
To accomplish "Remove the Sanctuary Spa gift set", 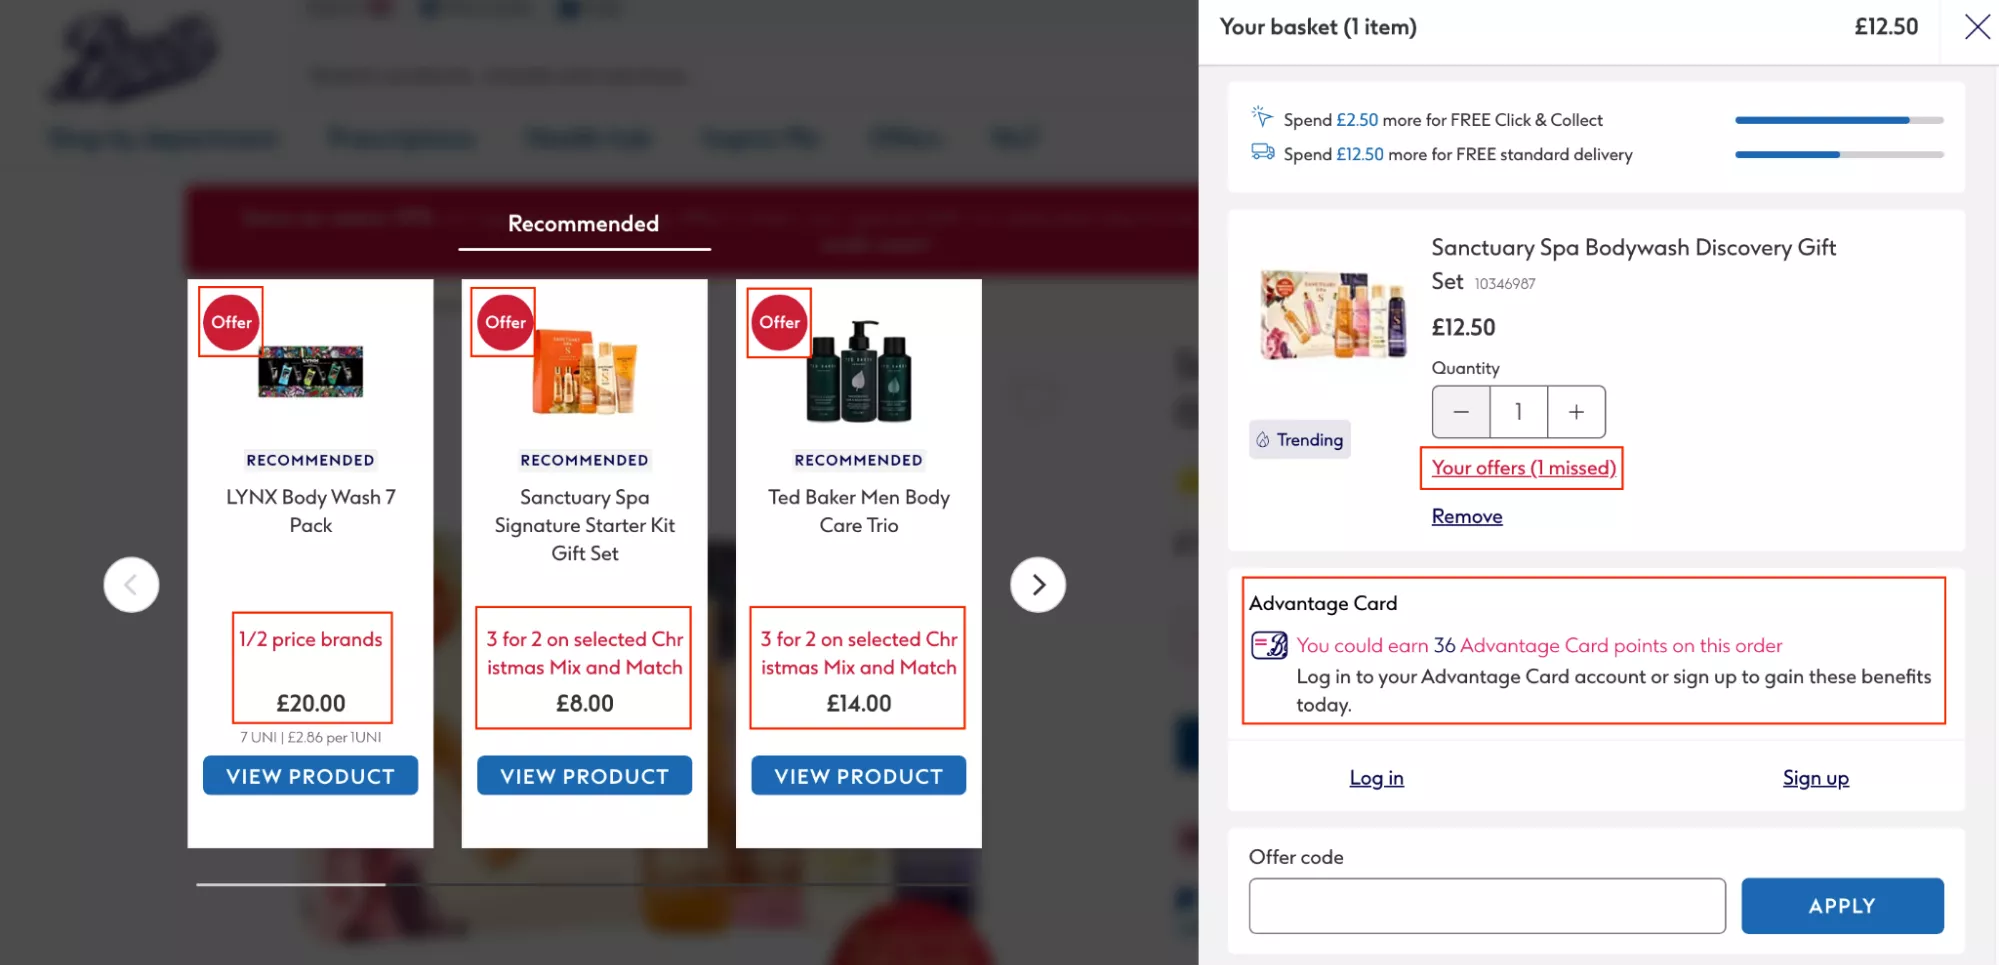I will 1466,517.
